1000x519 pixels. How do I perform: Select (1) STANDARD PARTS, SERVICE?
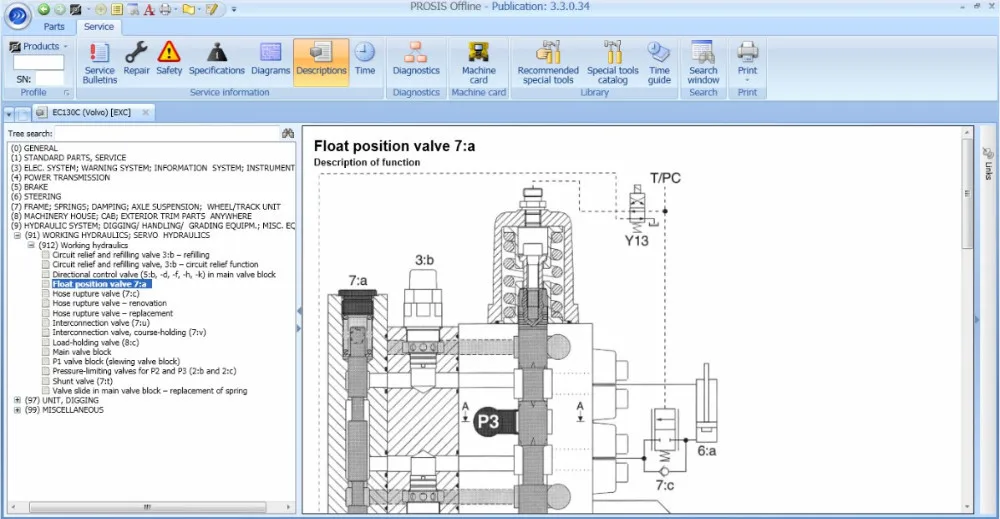(68, 157)
